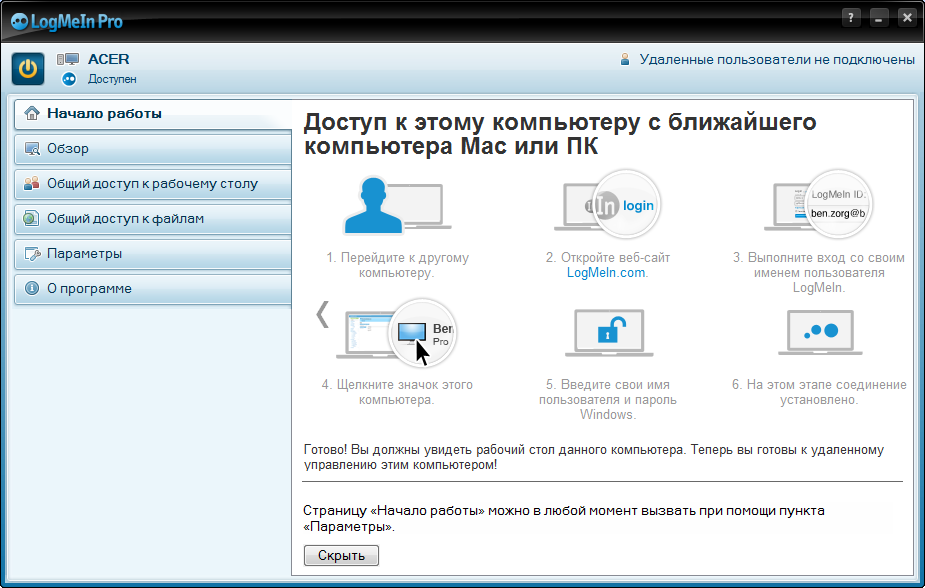Click the step 4 computer icon illustration
925x588 pixels.
[396, 333]
